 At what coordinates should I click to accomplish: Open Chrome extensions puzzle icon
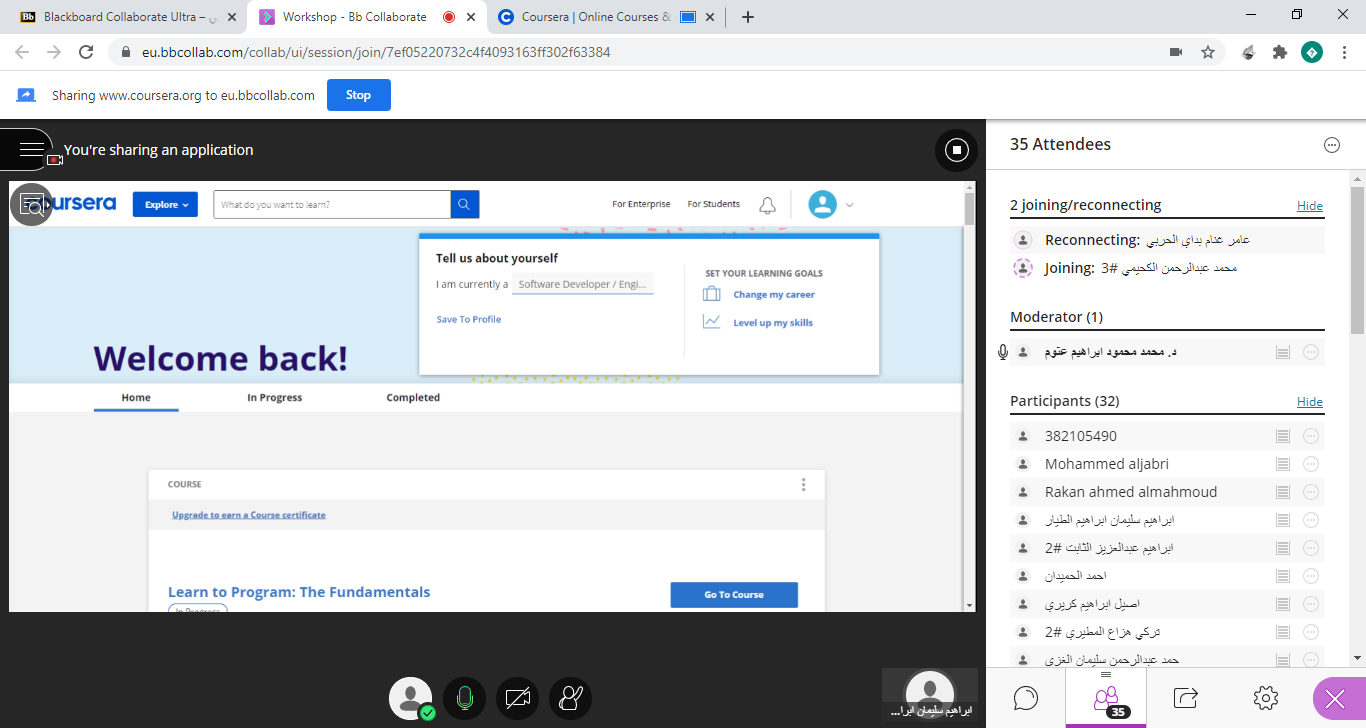(x=1279, y=52)
